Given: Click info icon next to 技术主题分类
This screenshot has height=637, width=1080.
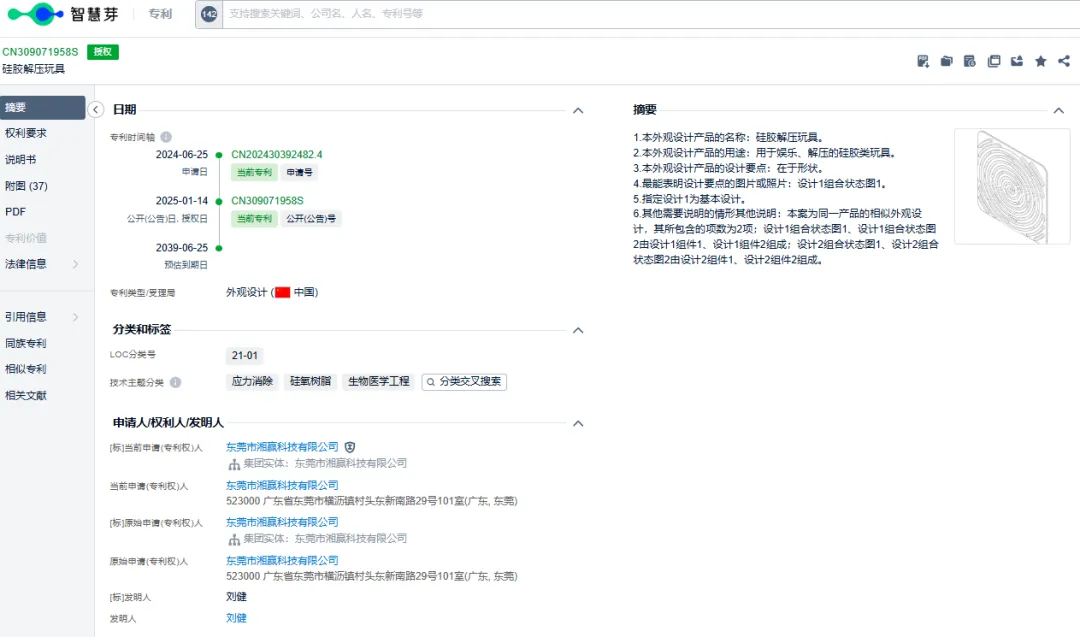Looking at the screenshot, I should [x=175, y=382].
